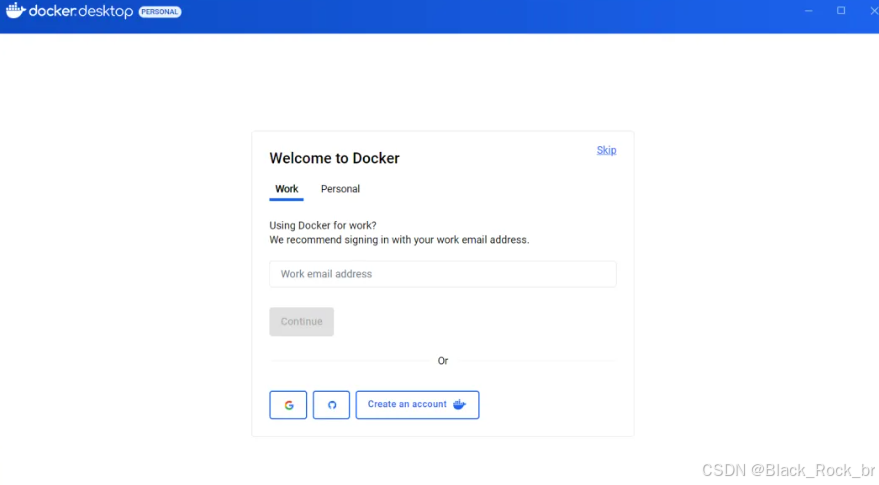This screenshot has height=485, width=879.
Task: Click the work email recommendation sentence
Action: tap(399, 240)
